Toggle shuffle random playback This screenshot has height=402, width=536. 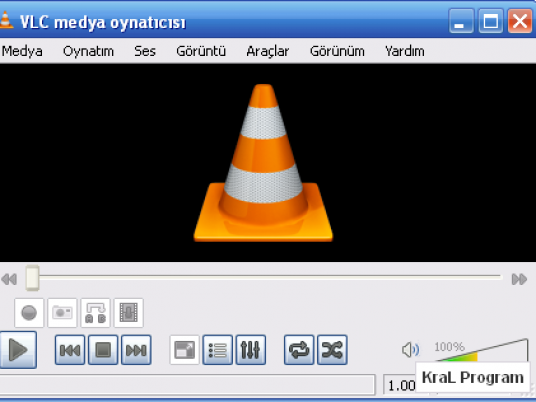332,350
